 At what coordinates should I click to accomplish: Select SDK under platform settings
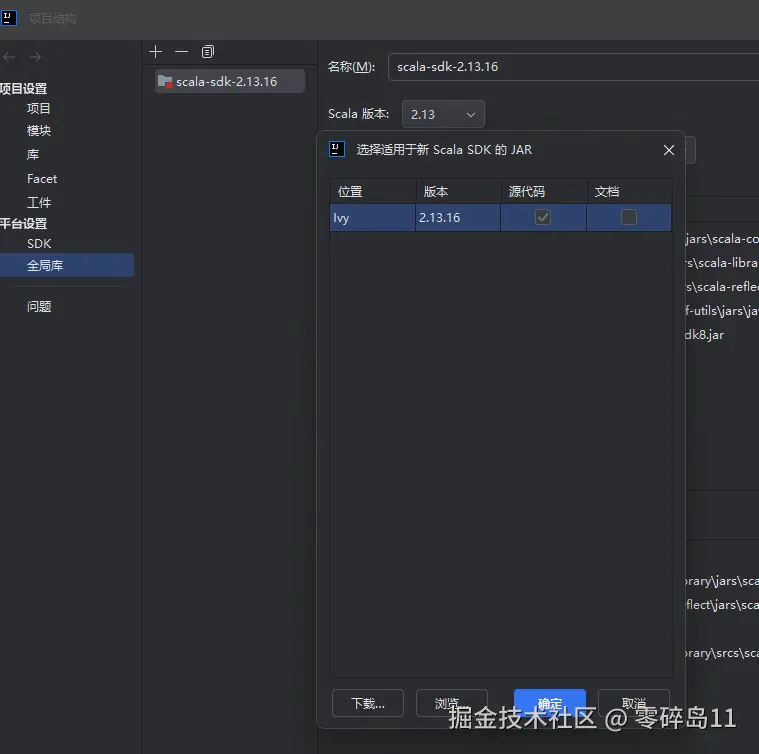point(39,244)
